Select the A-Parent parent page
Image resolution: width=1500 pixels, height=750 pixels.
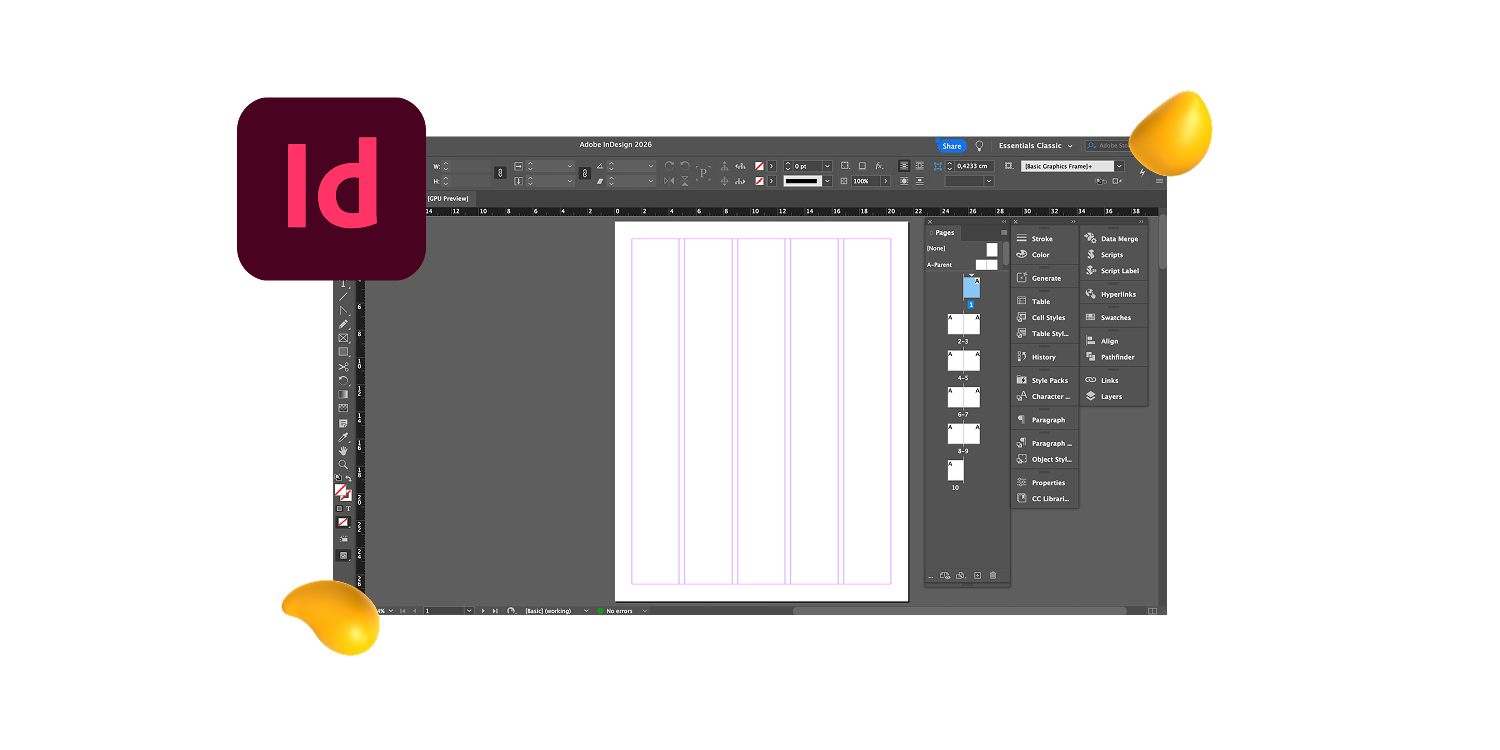coord(962,265)
